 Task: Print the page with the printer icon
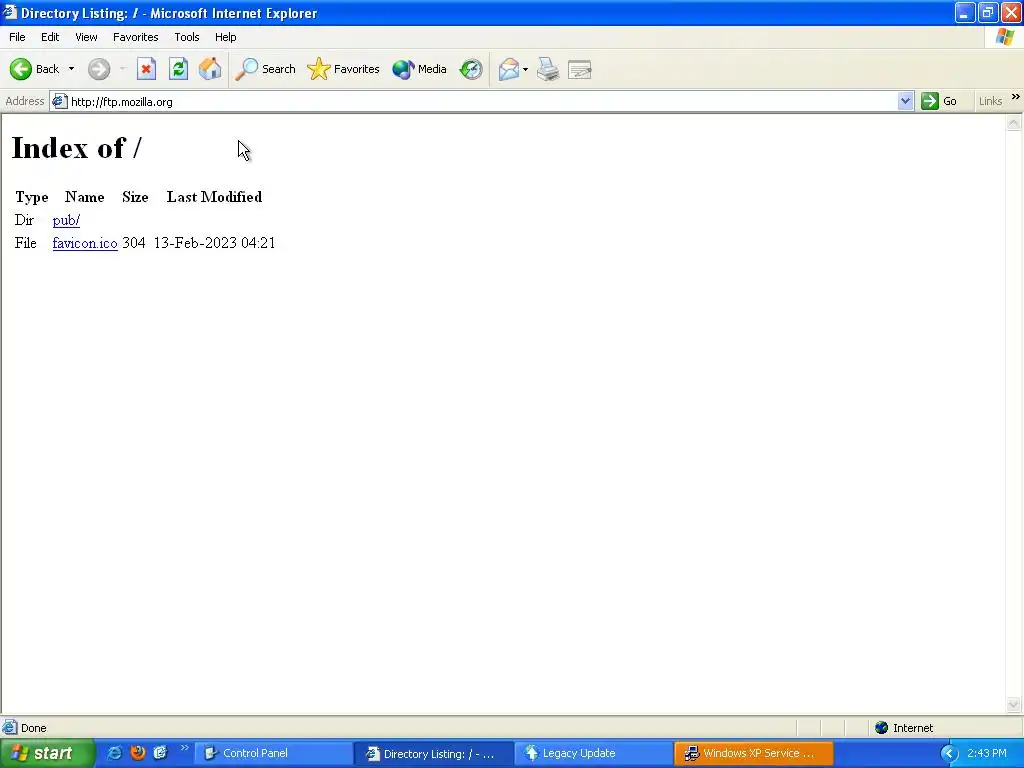(548, 69)
